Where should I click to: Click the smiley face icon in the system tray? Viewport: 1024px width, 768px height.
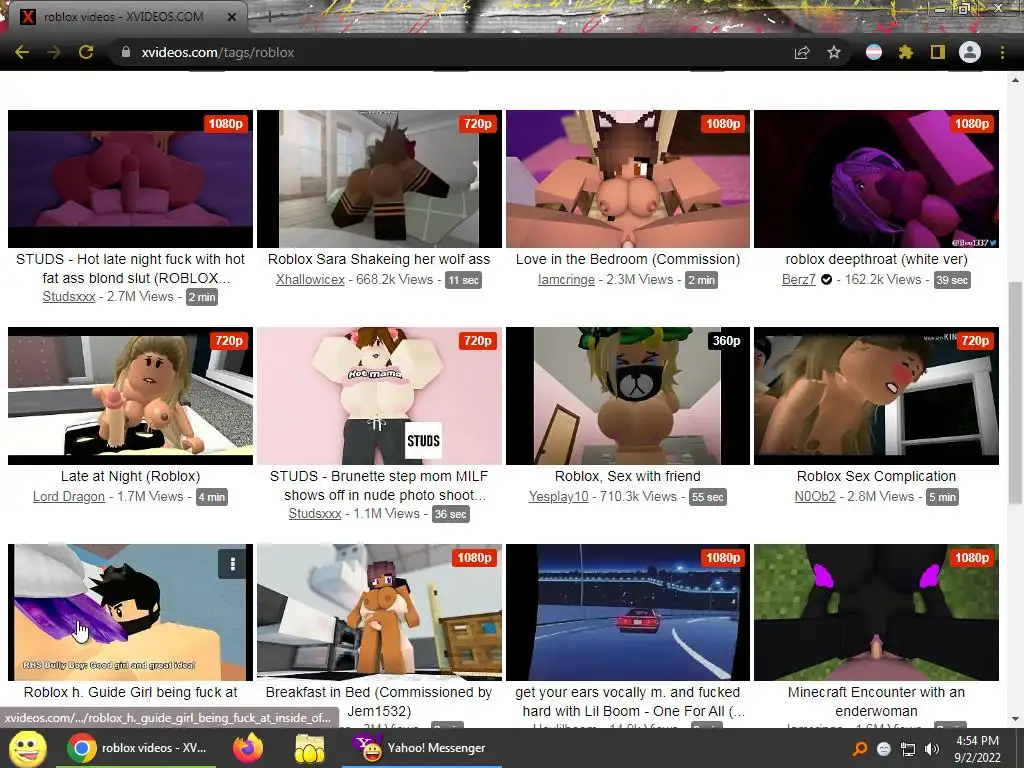point(884,749)
